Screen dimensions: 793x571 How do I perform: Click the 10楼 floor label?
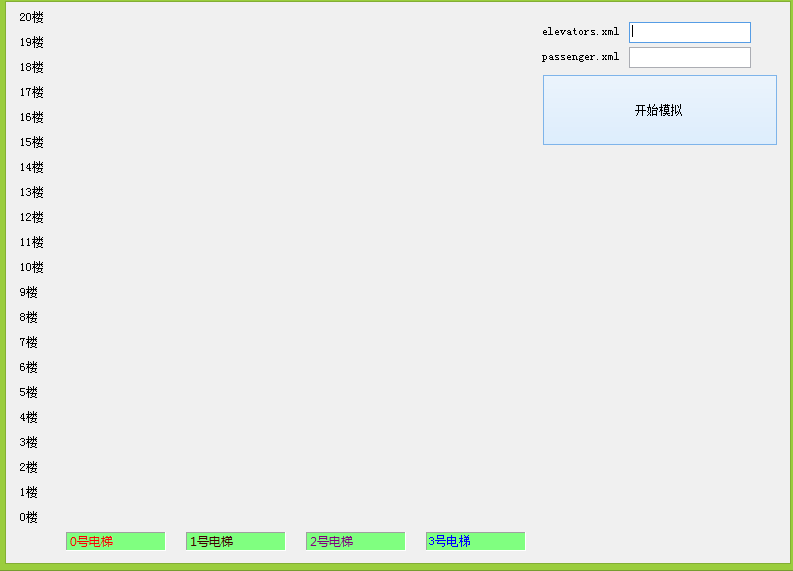pos(31,267)
